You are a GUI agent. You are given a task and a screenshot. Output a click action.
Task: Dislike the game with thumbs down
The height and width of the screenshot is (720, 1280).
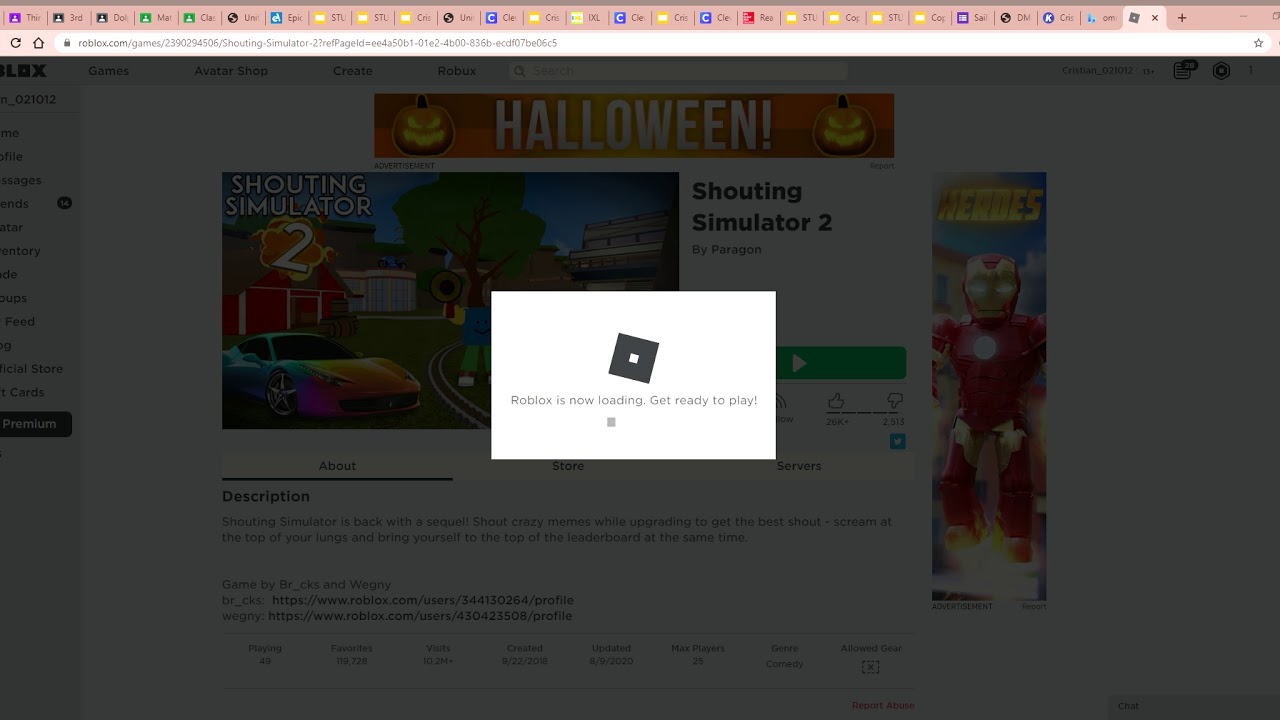click(x=894, y=401)
